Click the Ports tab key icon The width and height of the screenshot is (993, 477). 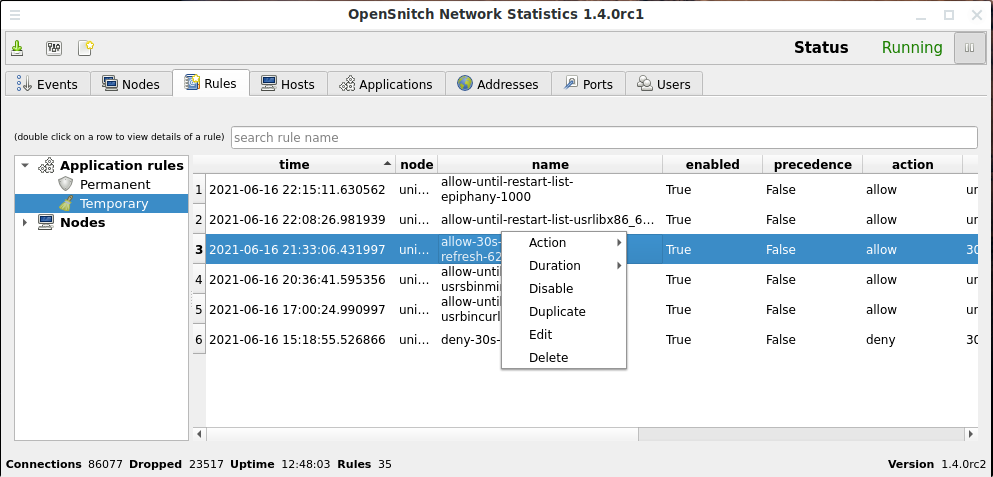(571, 84)
